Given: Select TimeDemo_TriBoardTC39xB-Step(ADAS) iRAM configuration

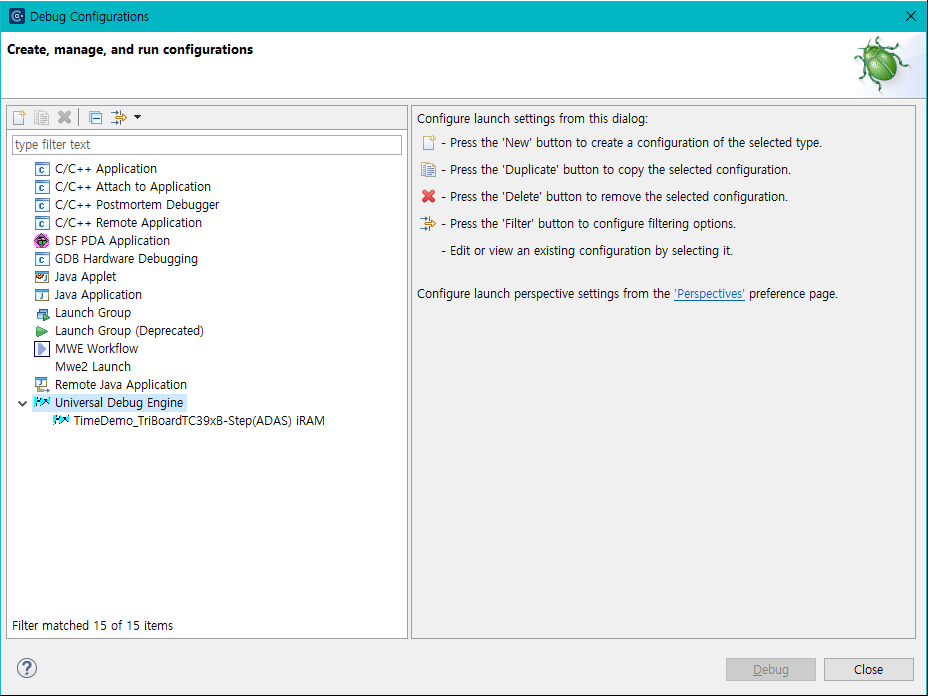Looking at the screenshot, I should [199, 421].
